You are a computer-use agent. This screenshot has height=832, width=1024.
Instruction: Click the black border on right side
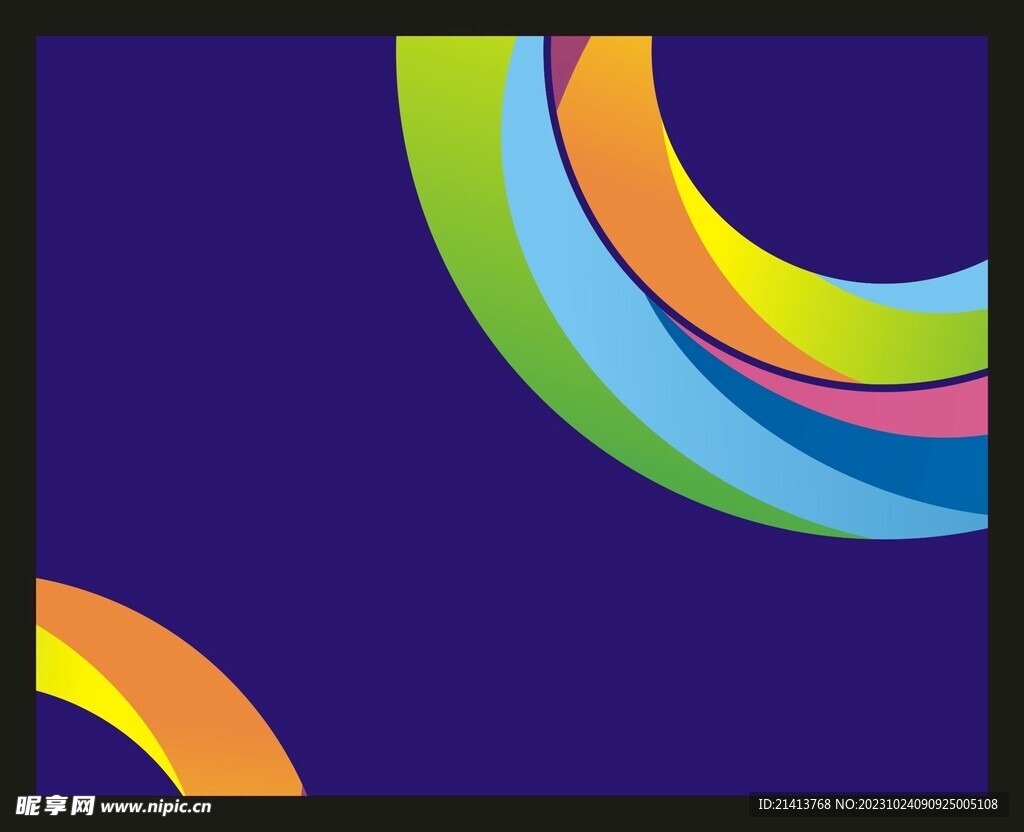pos(1006,400)
